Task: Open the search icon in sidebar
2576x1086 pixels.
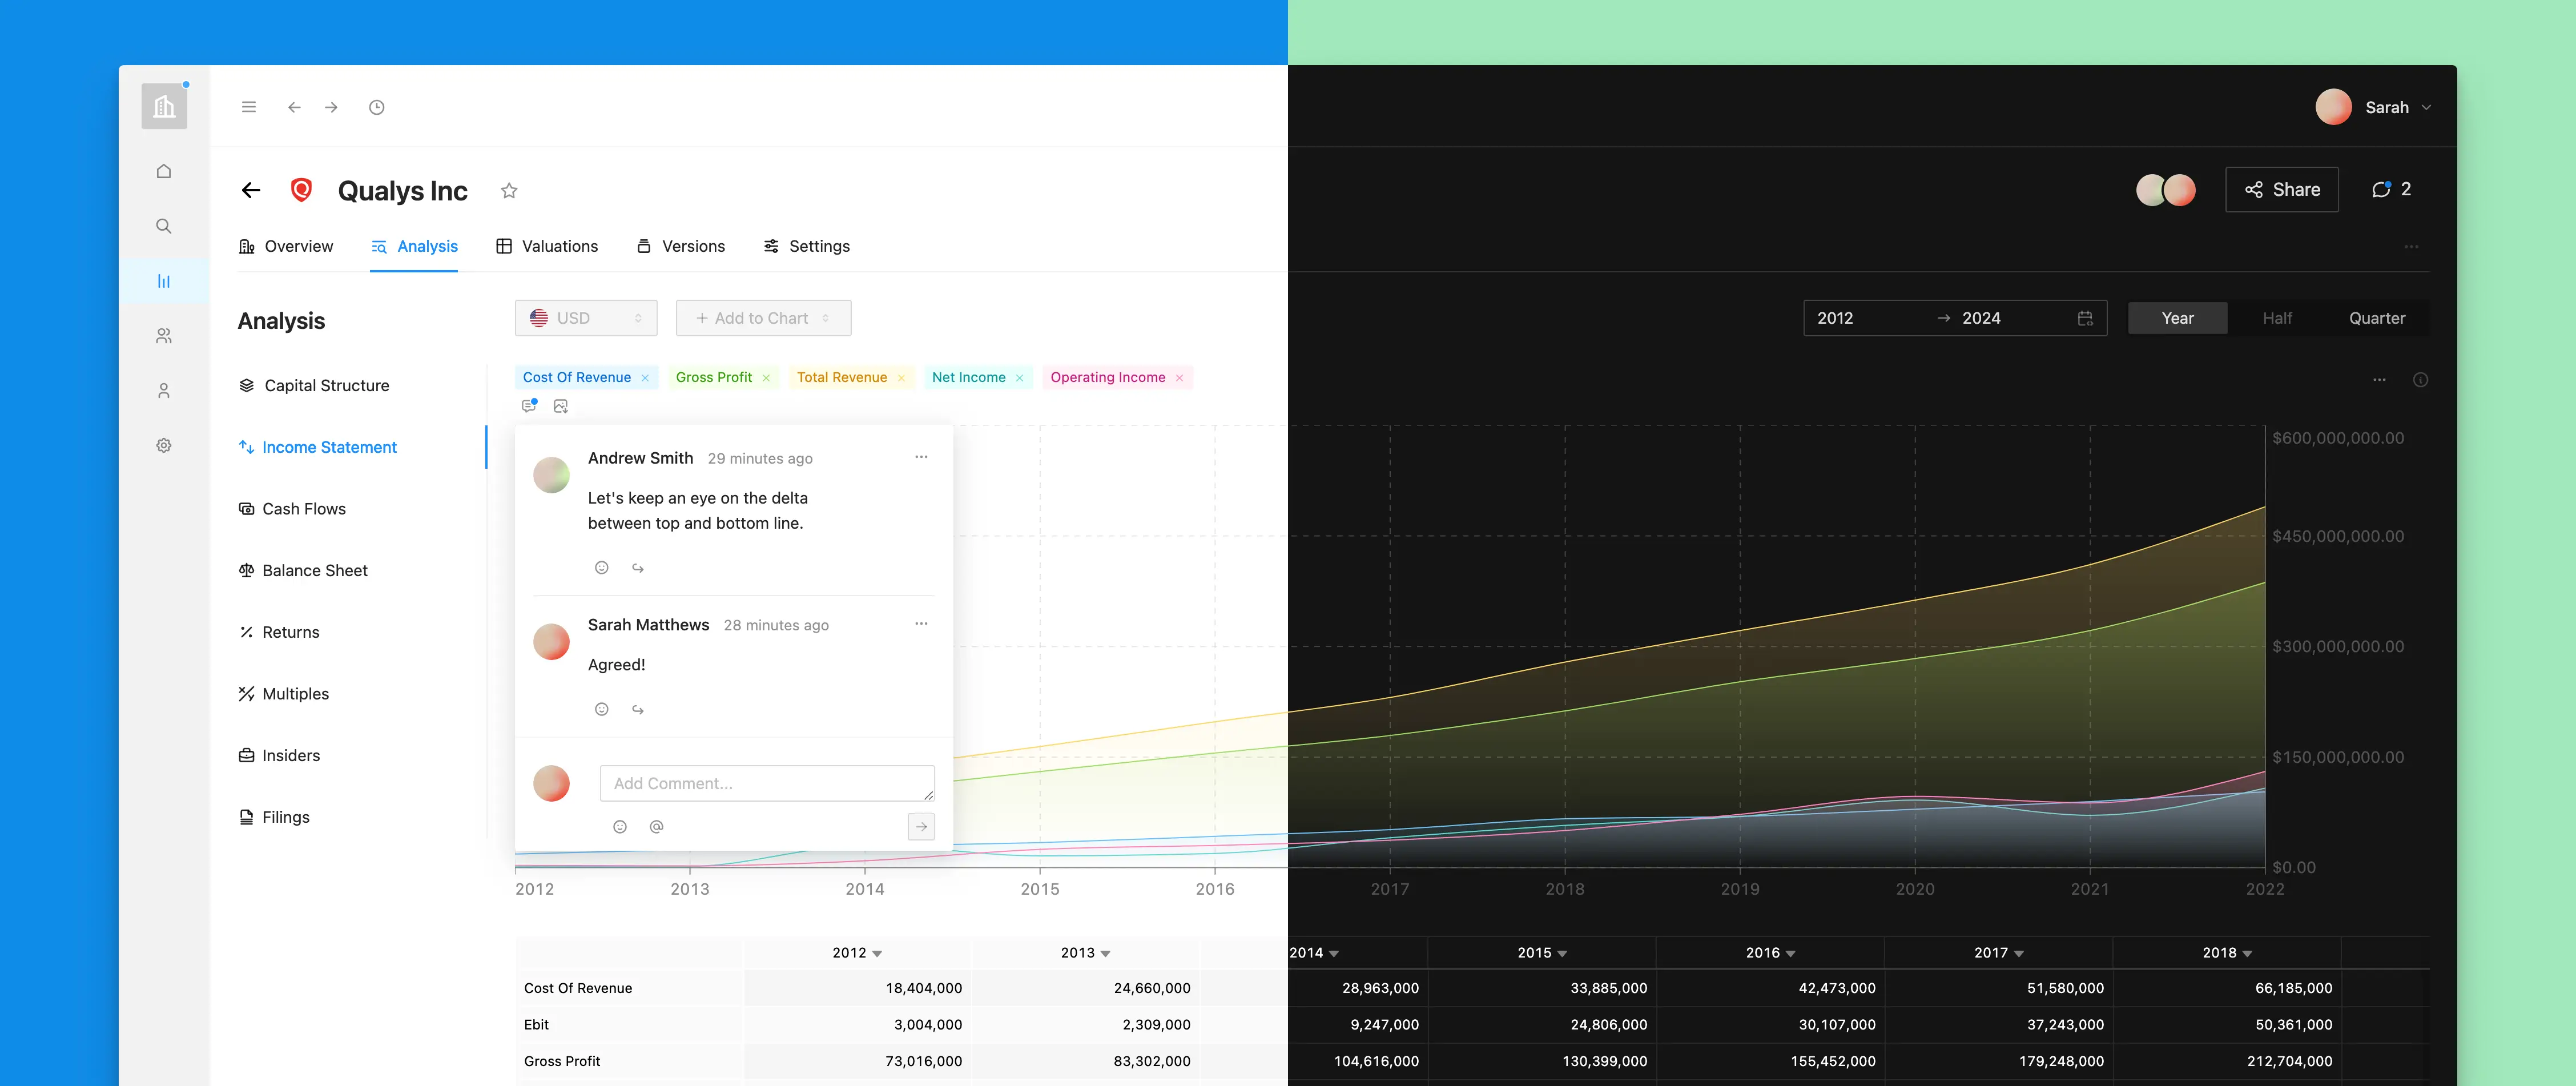Action: click(164, 226)
